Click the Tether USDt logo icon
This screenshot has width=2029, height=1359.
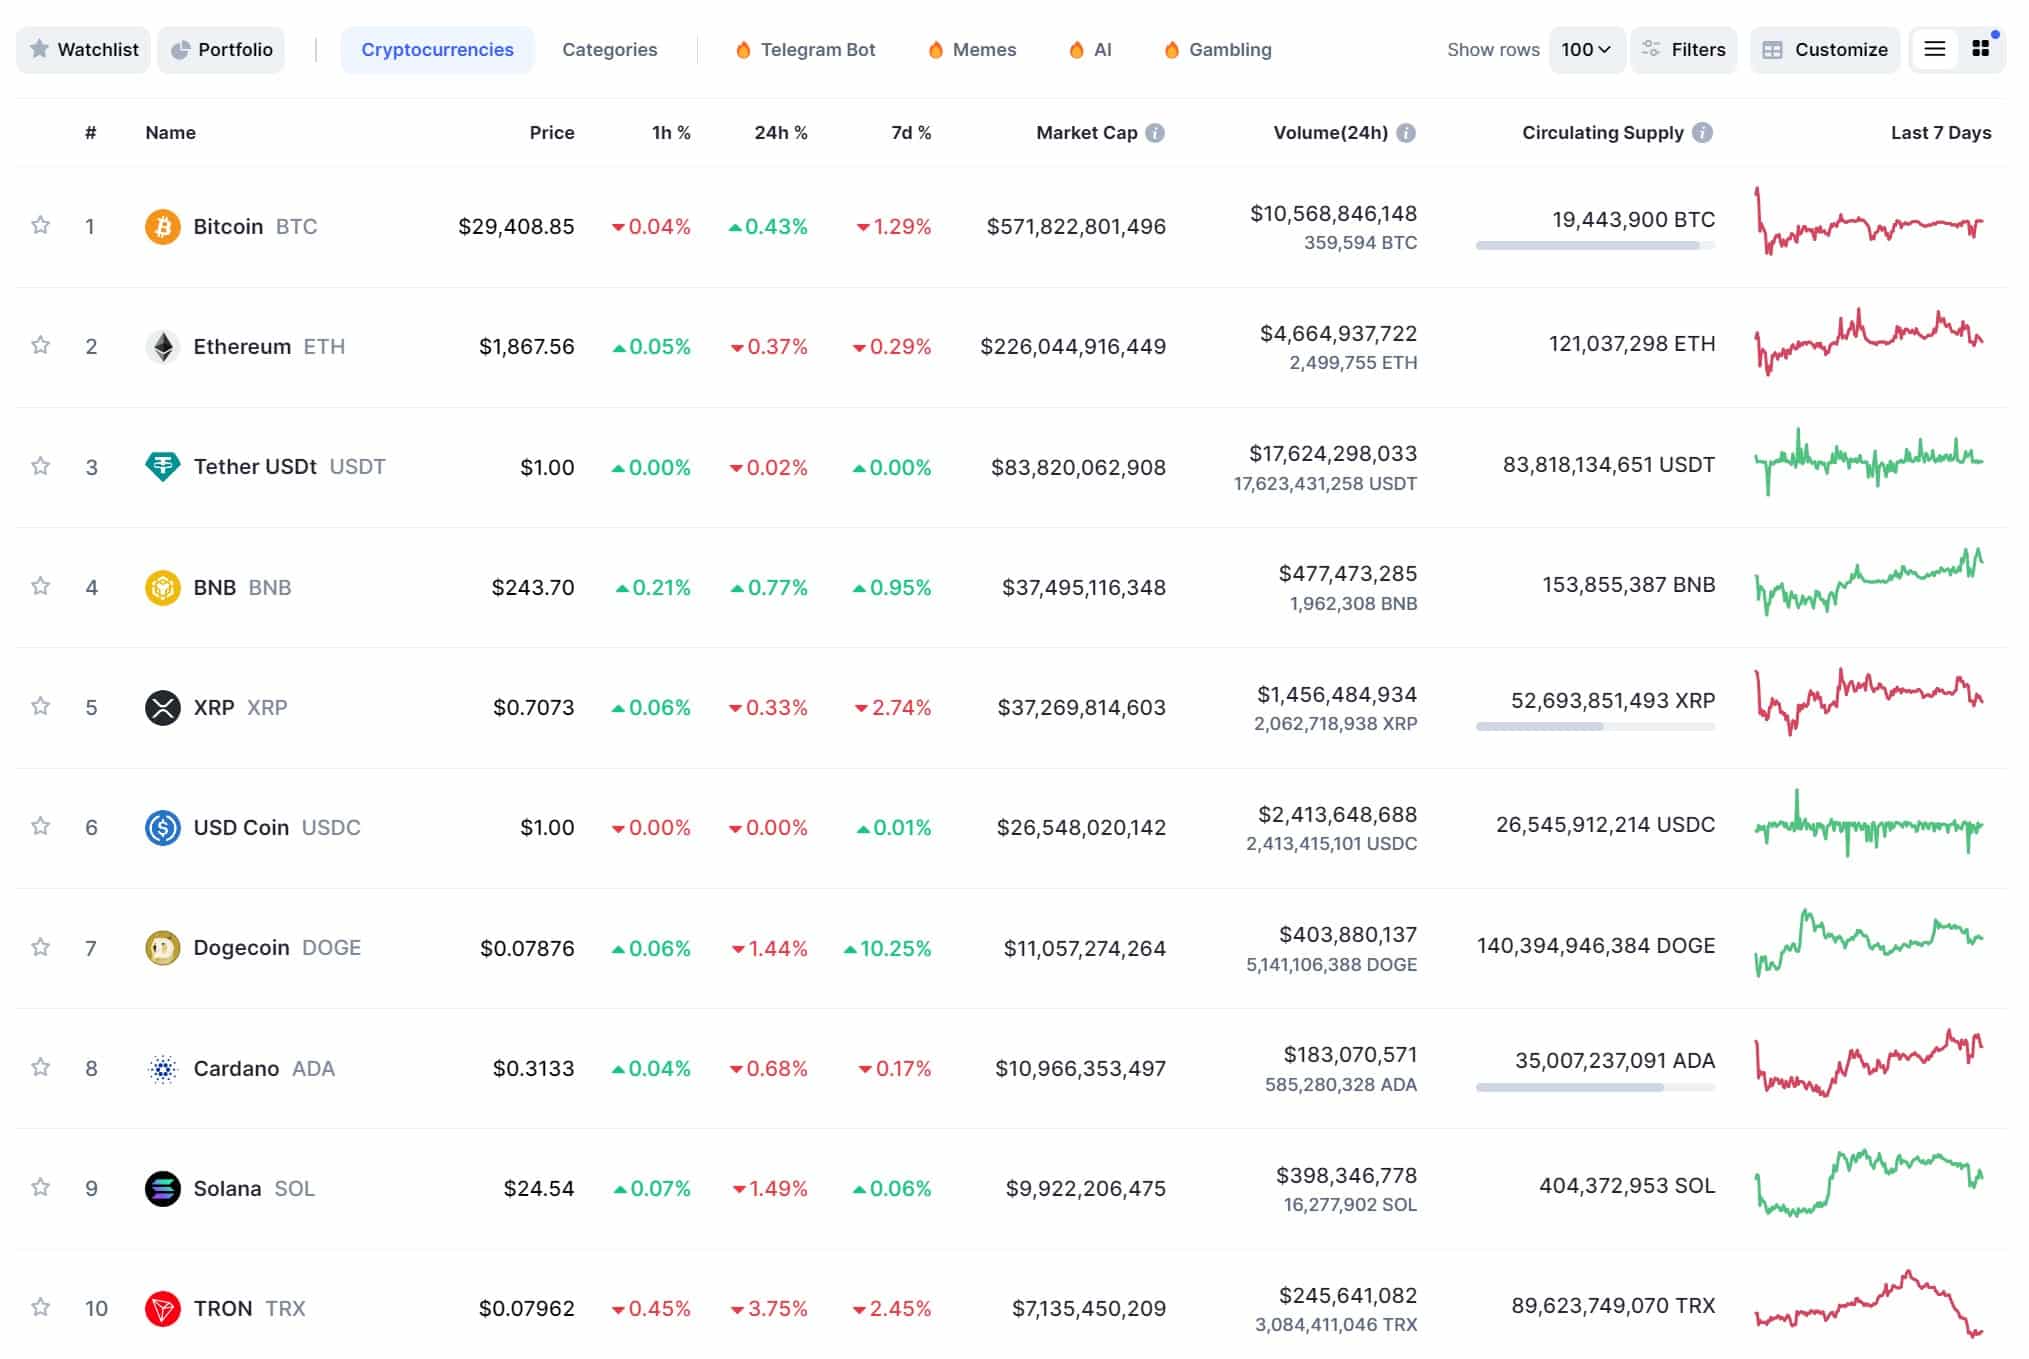coord(163,467)
